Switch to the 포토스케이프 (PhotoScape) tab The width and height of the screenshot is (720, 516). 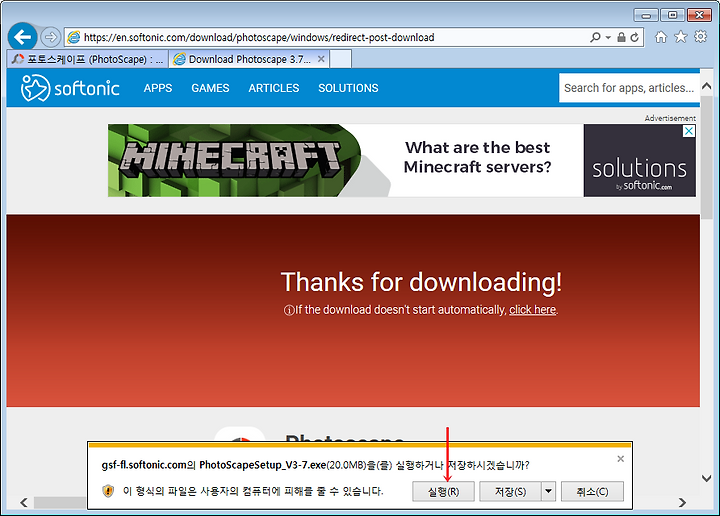coord(88,59)
